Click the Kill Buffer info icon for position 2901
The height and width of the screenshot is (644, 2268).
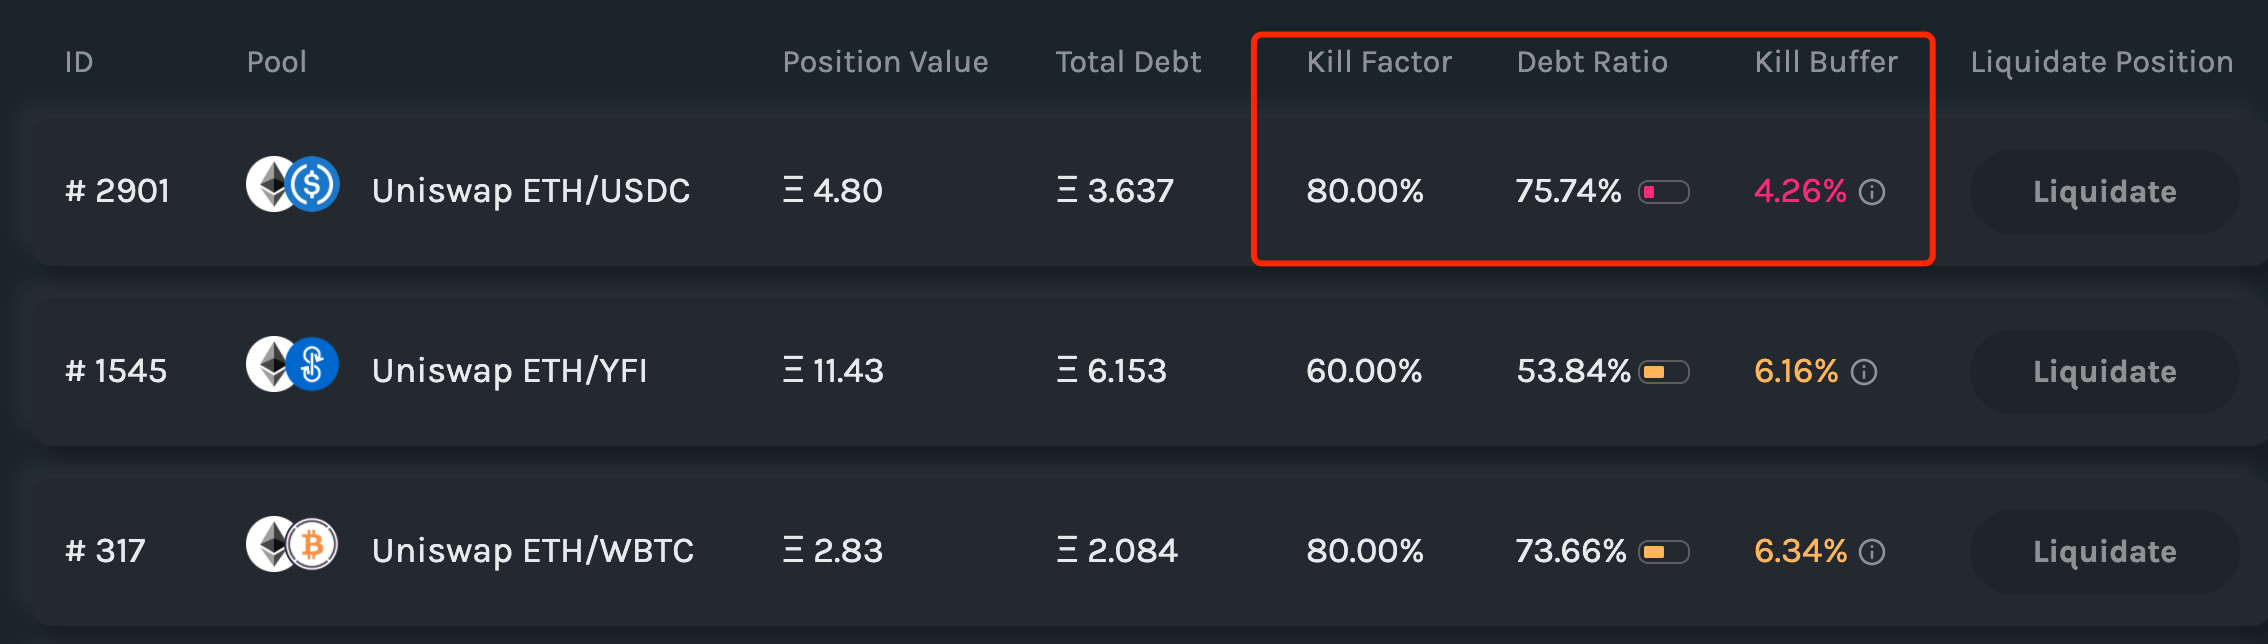click(x=1872, y=192)
